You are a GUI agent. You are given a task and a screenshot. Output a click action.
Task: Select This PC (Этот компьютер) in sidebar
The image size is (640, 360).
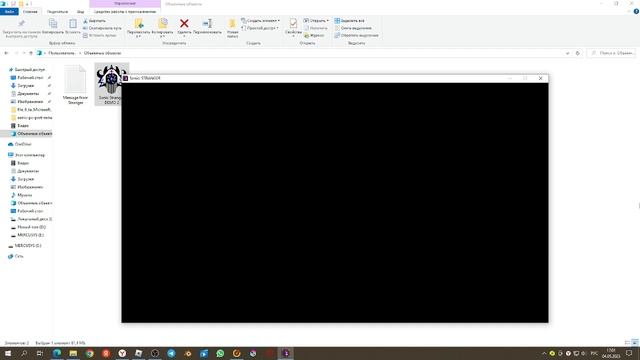[x=27, y=155]
